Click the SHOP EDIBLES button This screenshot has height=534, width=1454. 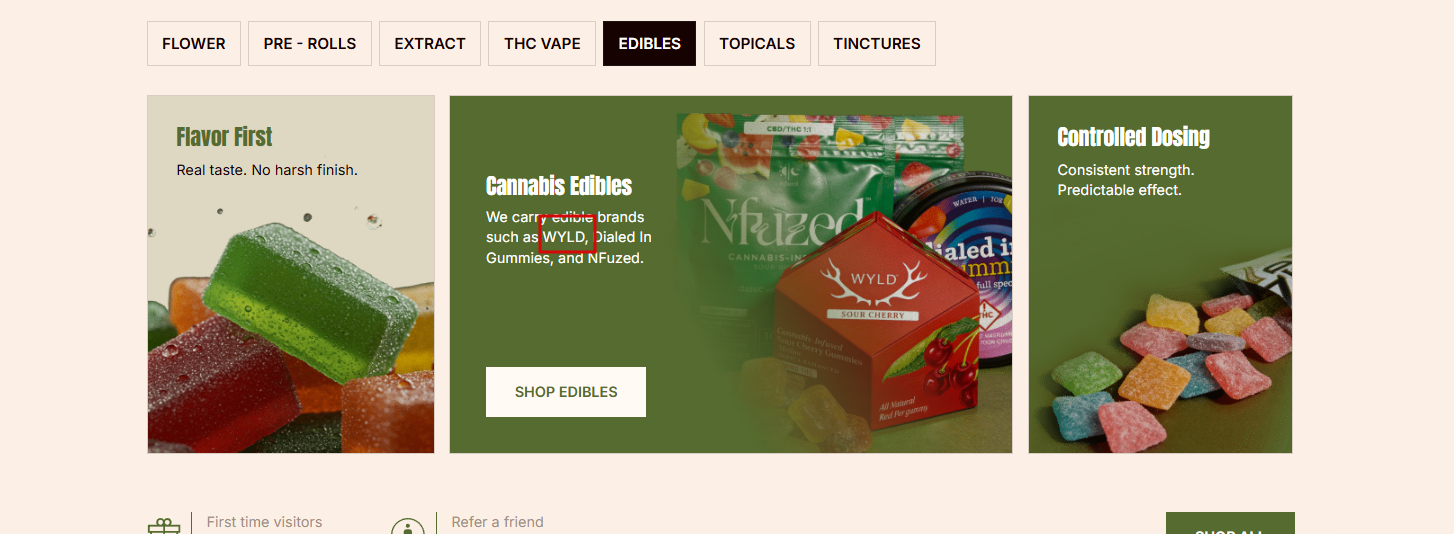566,392
